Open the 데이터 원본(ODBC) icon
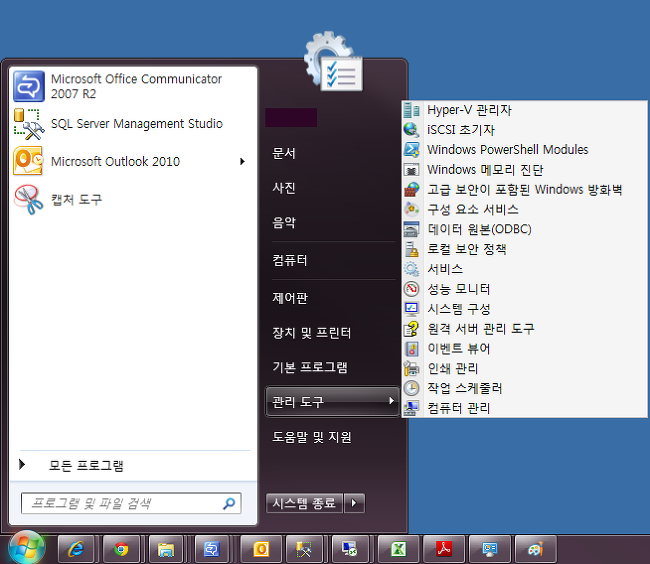 412,229
